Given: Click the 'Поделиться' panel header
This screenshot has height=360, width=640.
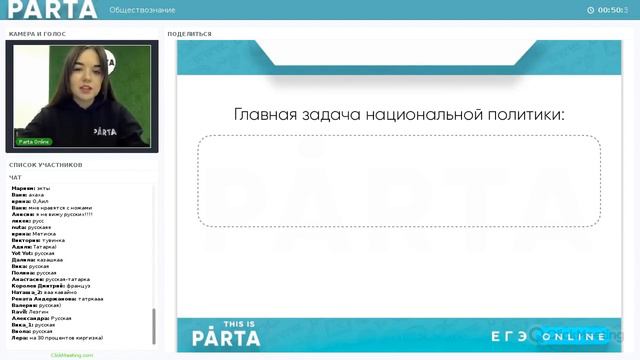Looking at the screenshot, I should coord(189,34).
